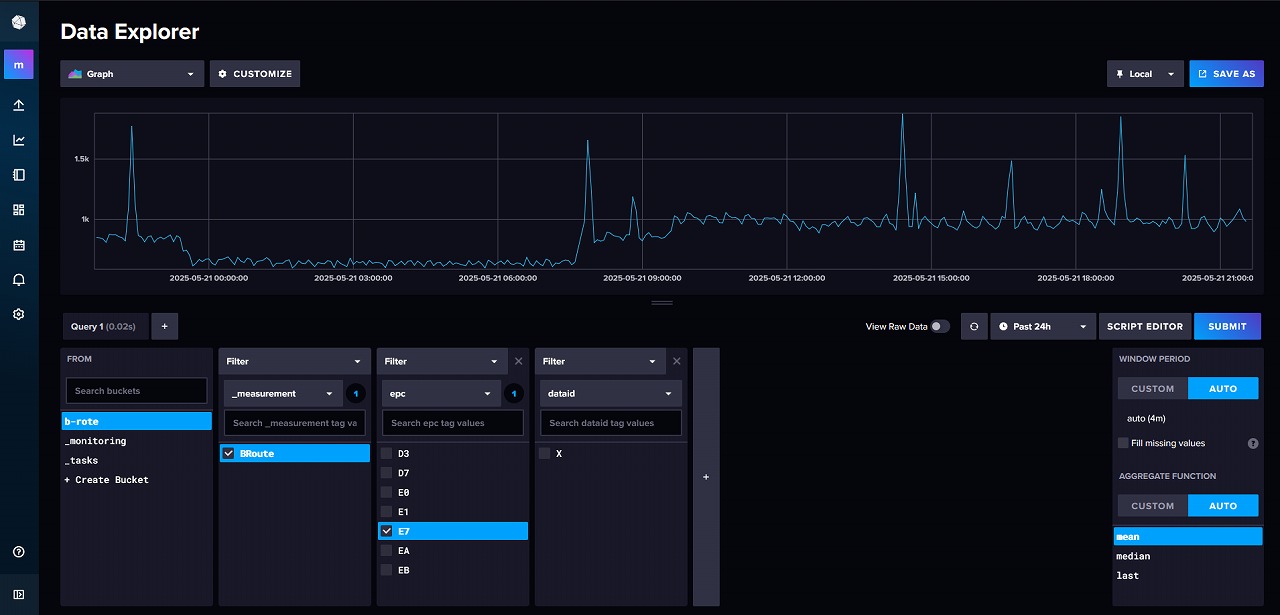Switch Window Period to AUTO

click(x=1223, y=388)
